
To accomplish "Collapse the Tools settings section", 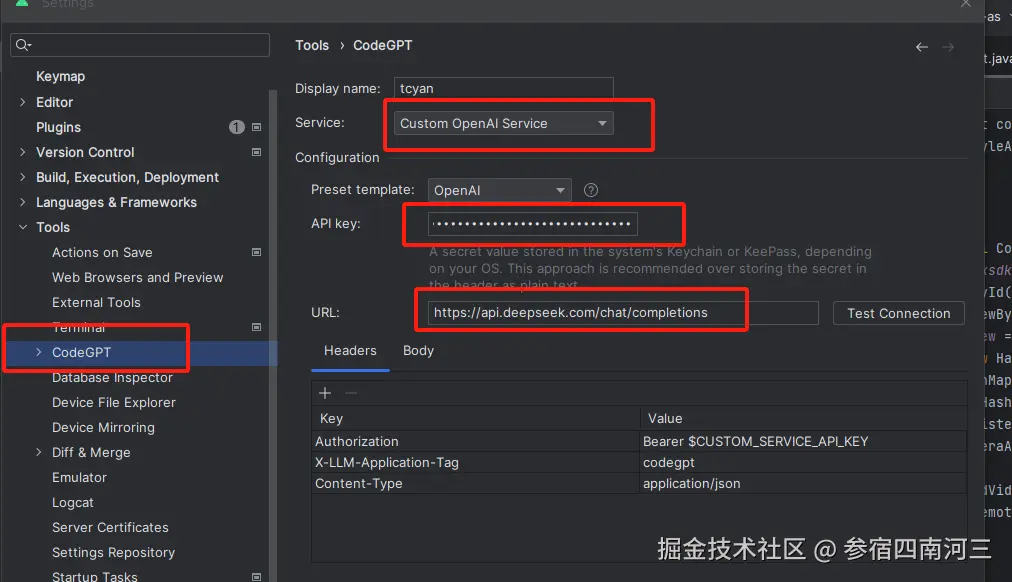I will (23, 227).
